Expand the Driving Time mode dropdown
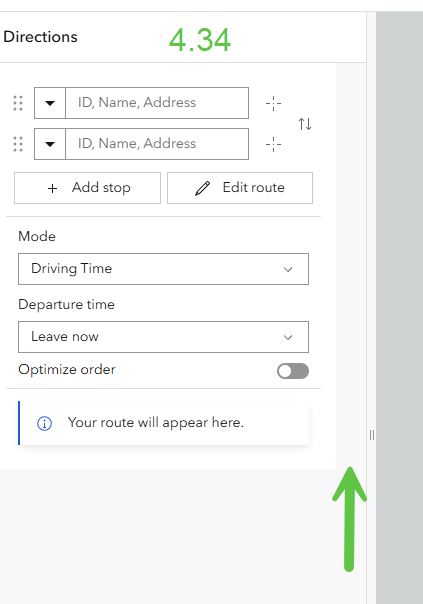Screen dimensions: 423x604 tap(163, 269)
